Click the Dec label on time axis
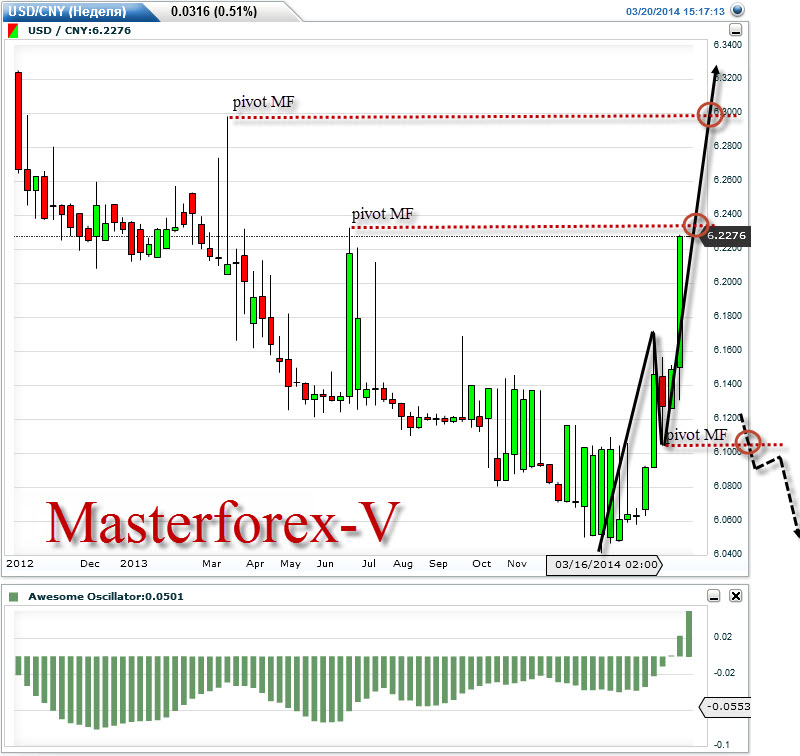Image resolution: width=800 pixels, height=756 pixels. (x=90, y=564)
